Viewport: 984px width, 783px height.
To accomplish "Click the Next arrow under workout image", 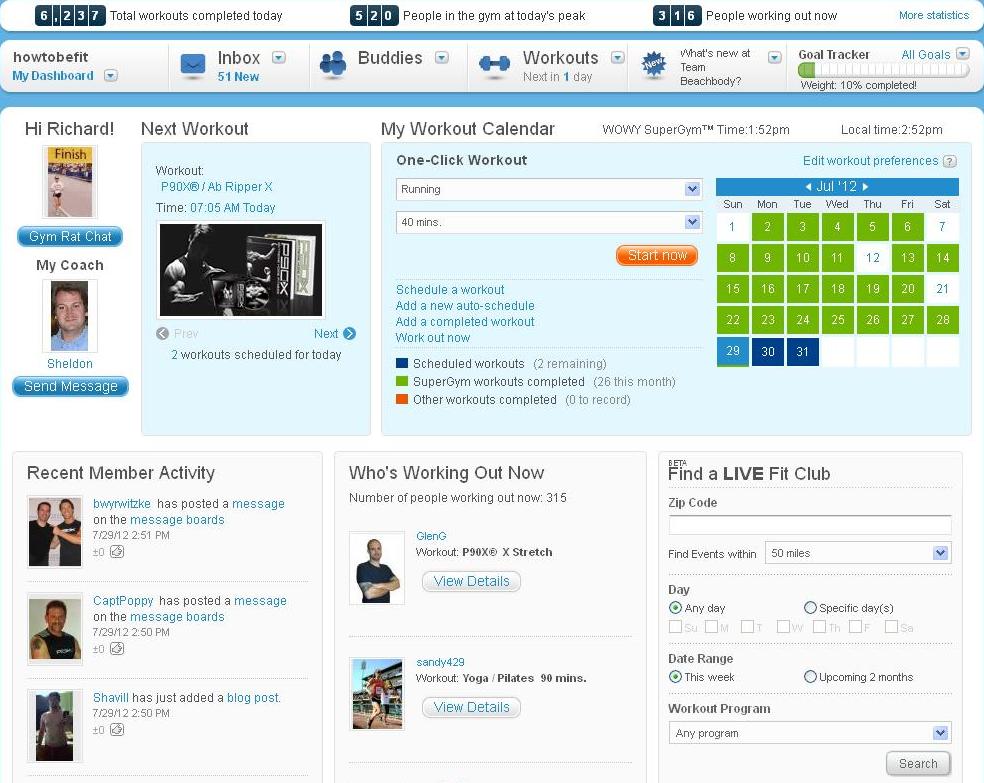I will tap(349, 334).
